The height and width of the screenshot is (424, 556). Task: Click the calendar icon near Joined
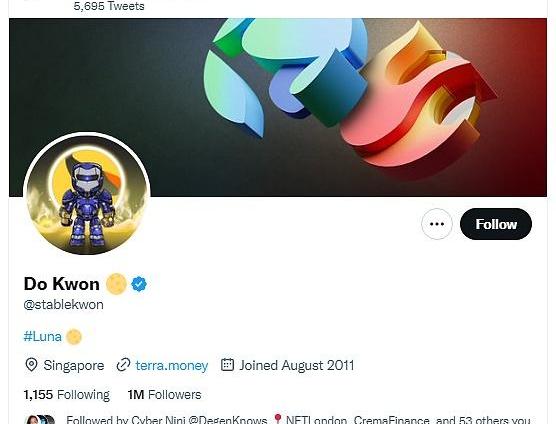click(227, 364)
